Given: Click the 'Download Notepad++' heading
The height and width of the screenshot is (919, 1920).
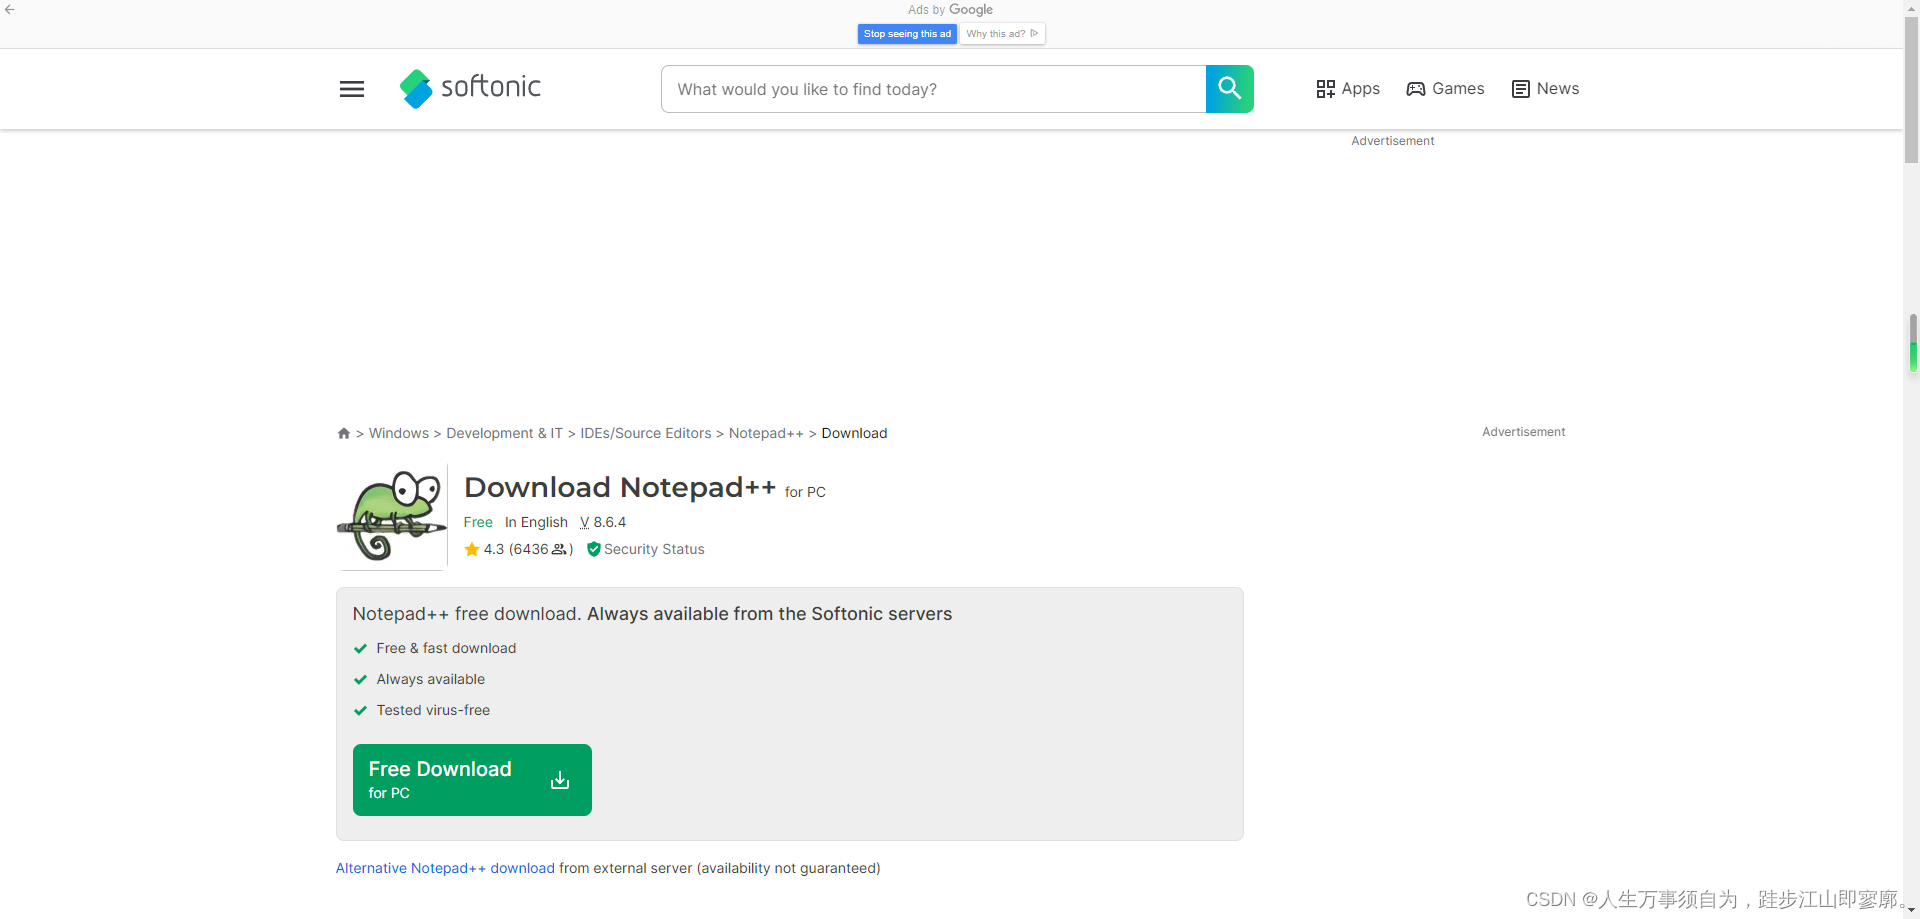Looking at the screenshot, I should (620, 487).
